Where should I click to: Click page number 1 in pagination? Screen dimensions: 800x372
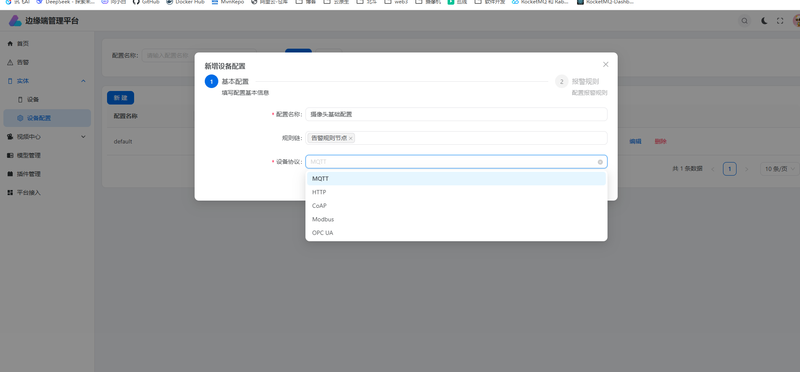730,169
